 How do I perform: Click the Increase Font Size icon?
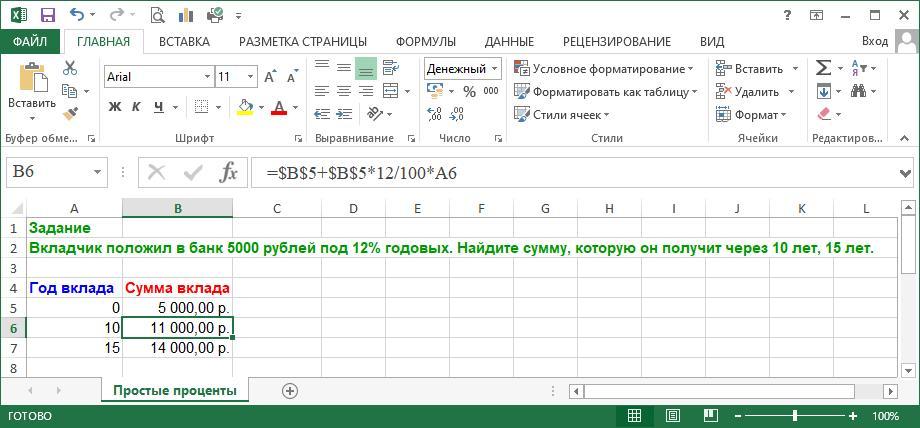pos(272,77)
